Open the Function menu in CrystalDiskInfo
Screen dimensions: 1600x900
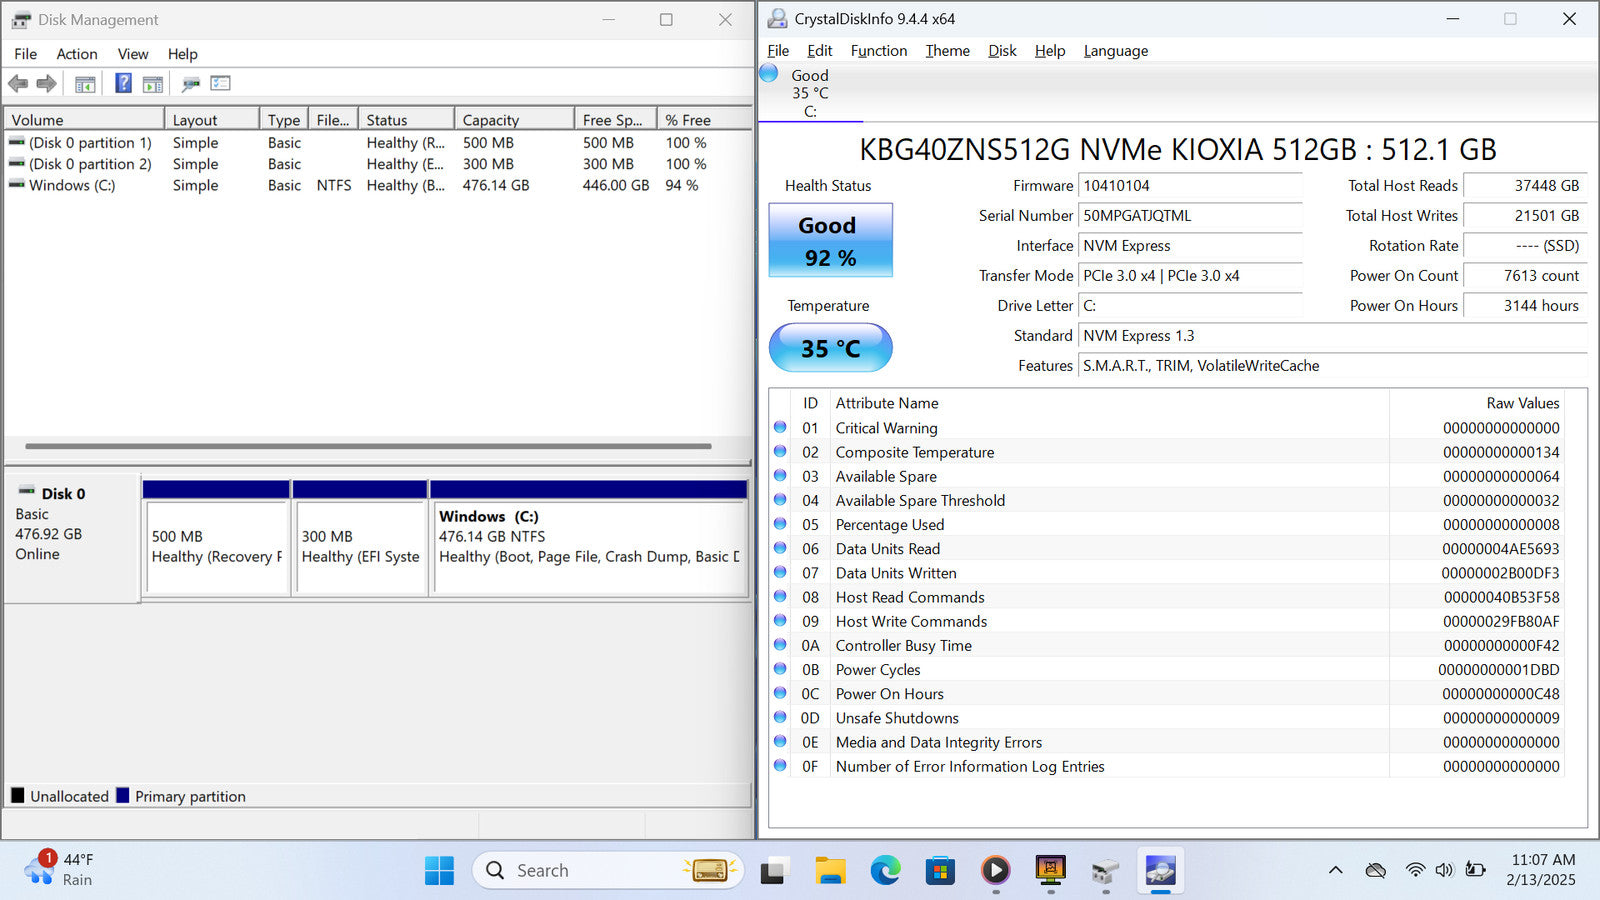tap(878, 51)
